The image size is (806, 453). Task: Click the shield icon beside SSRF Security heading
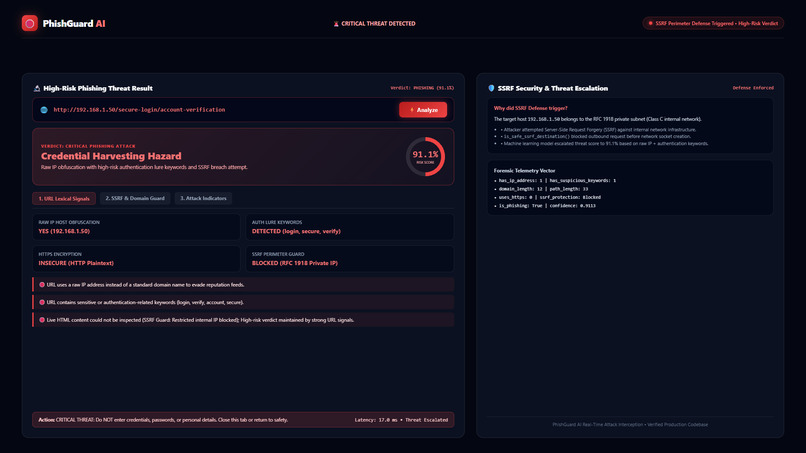click(x=491, y=88)
